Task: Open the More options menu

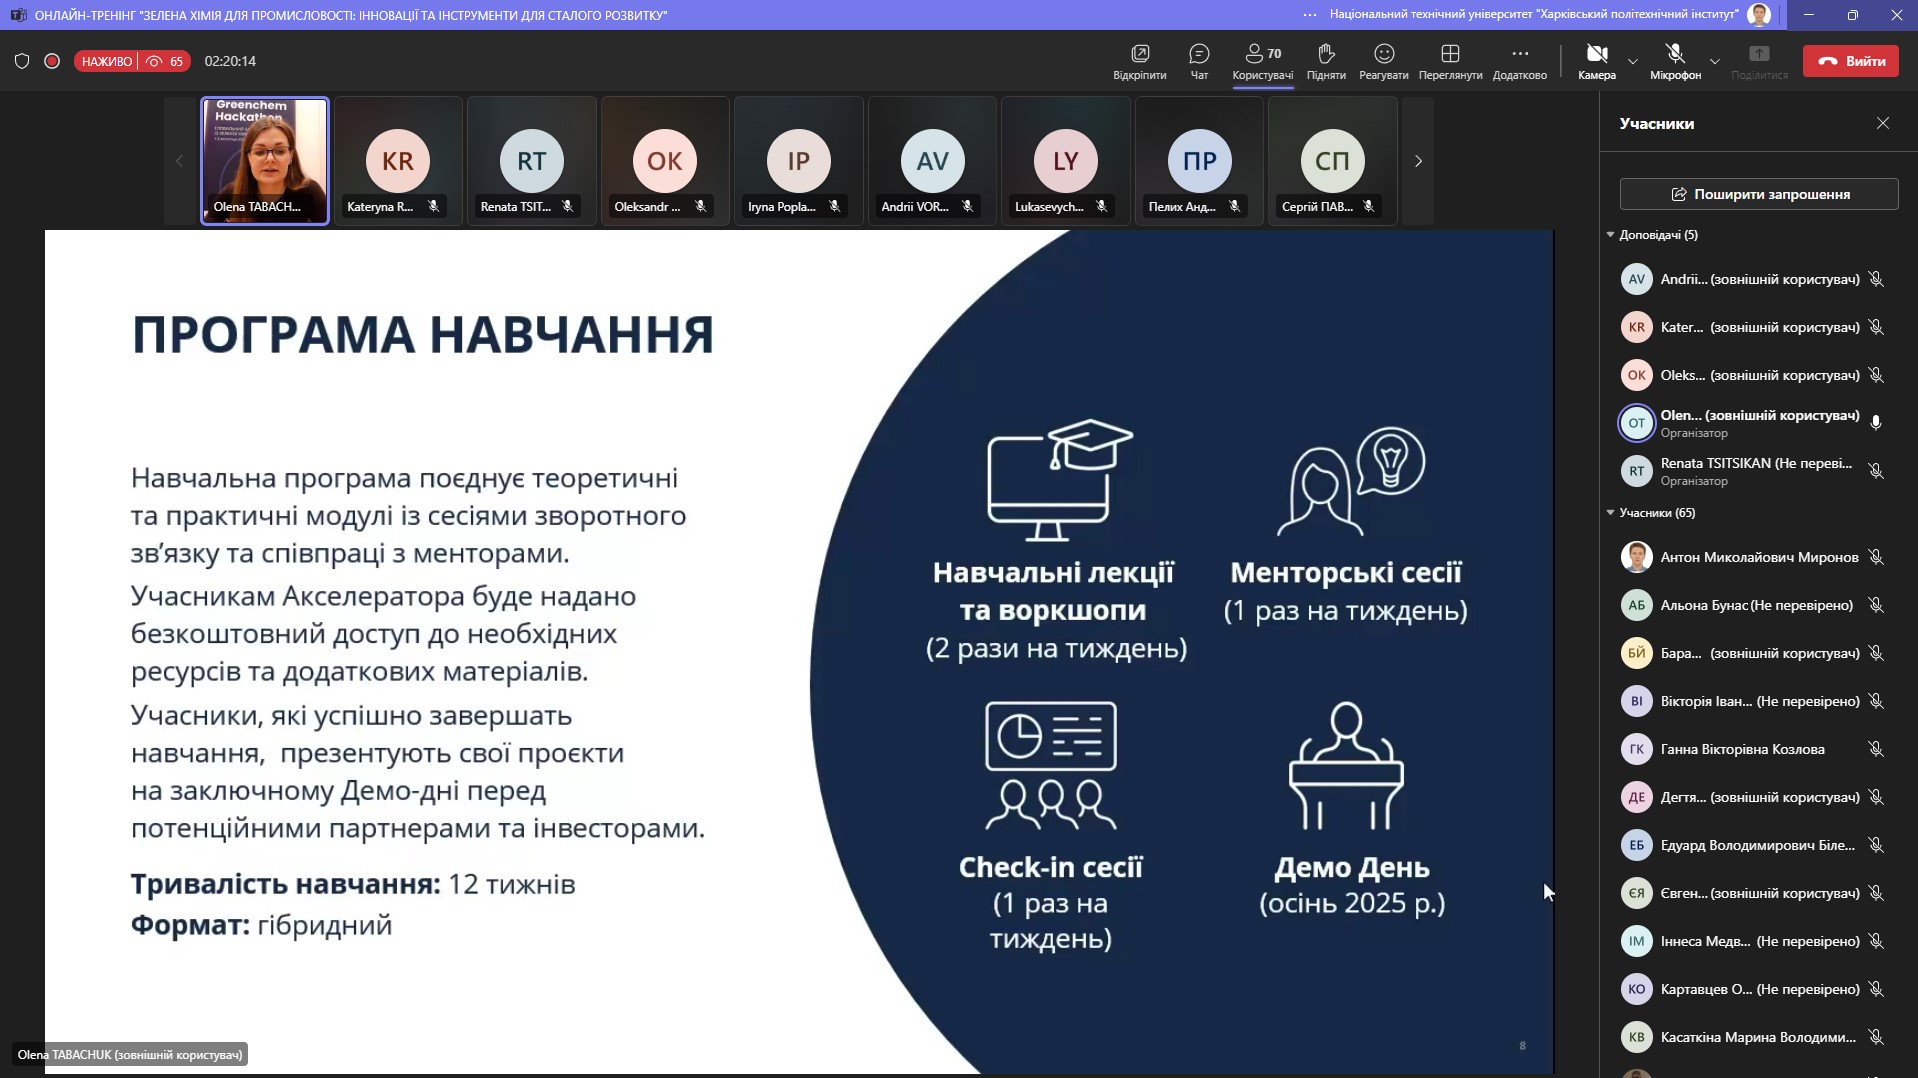Action: [x=1519, y=61]
